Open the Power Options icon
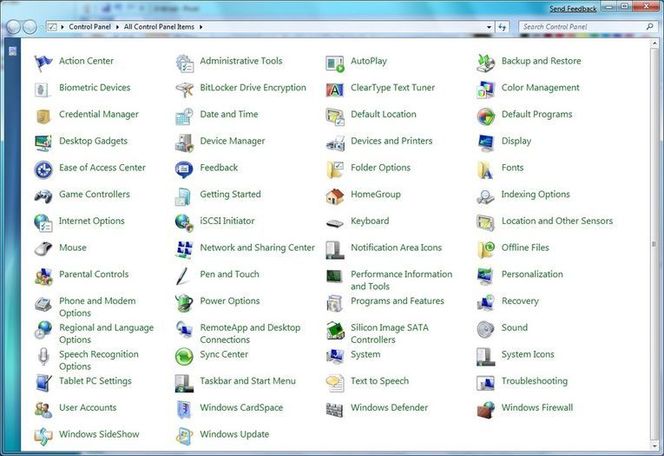Screen dimensions: 664x456 [184, 303]
